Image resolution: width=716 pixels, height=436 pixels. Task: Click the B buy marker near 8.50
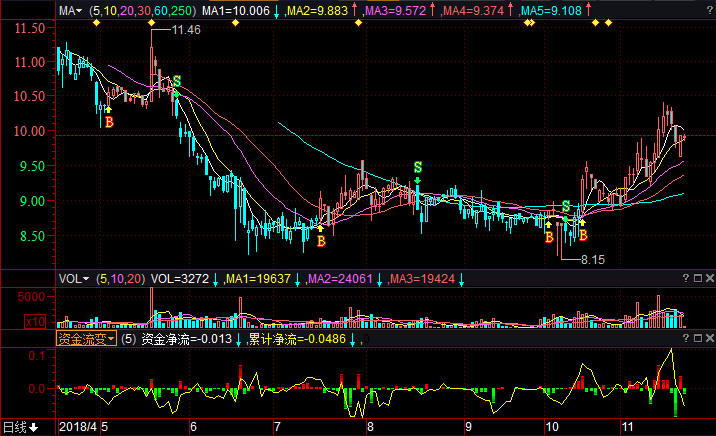321,241
